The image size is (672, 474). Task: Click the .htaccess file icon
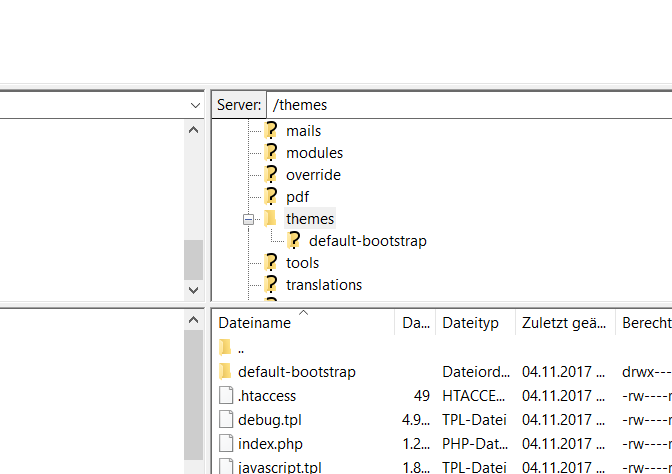pyautogui.click(x=226, y=395)
